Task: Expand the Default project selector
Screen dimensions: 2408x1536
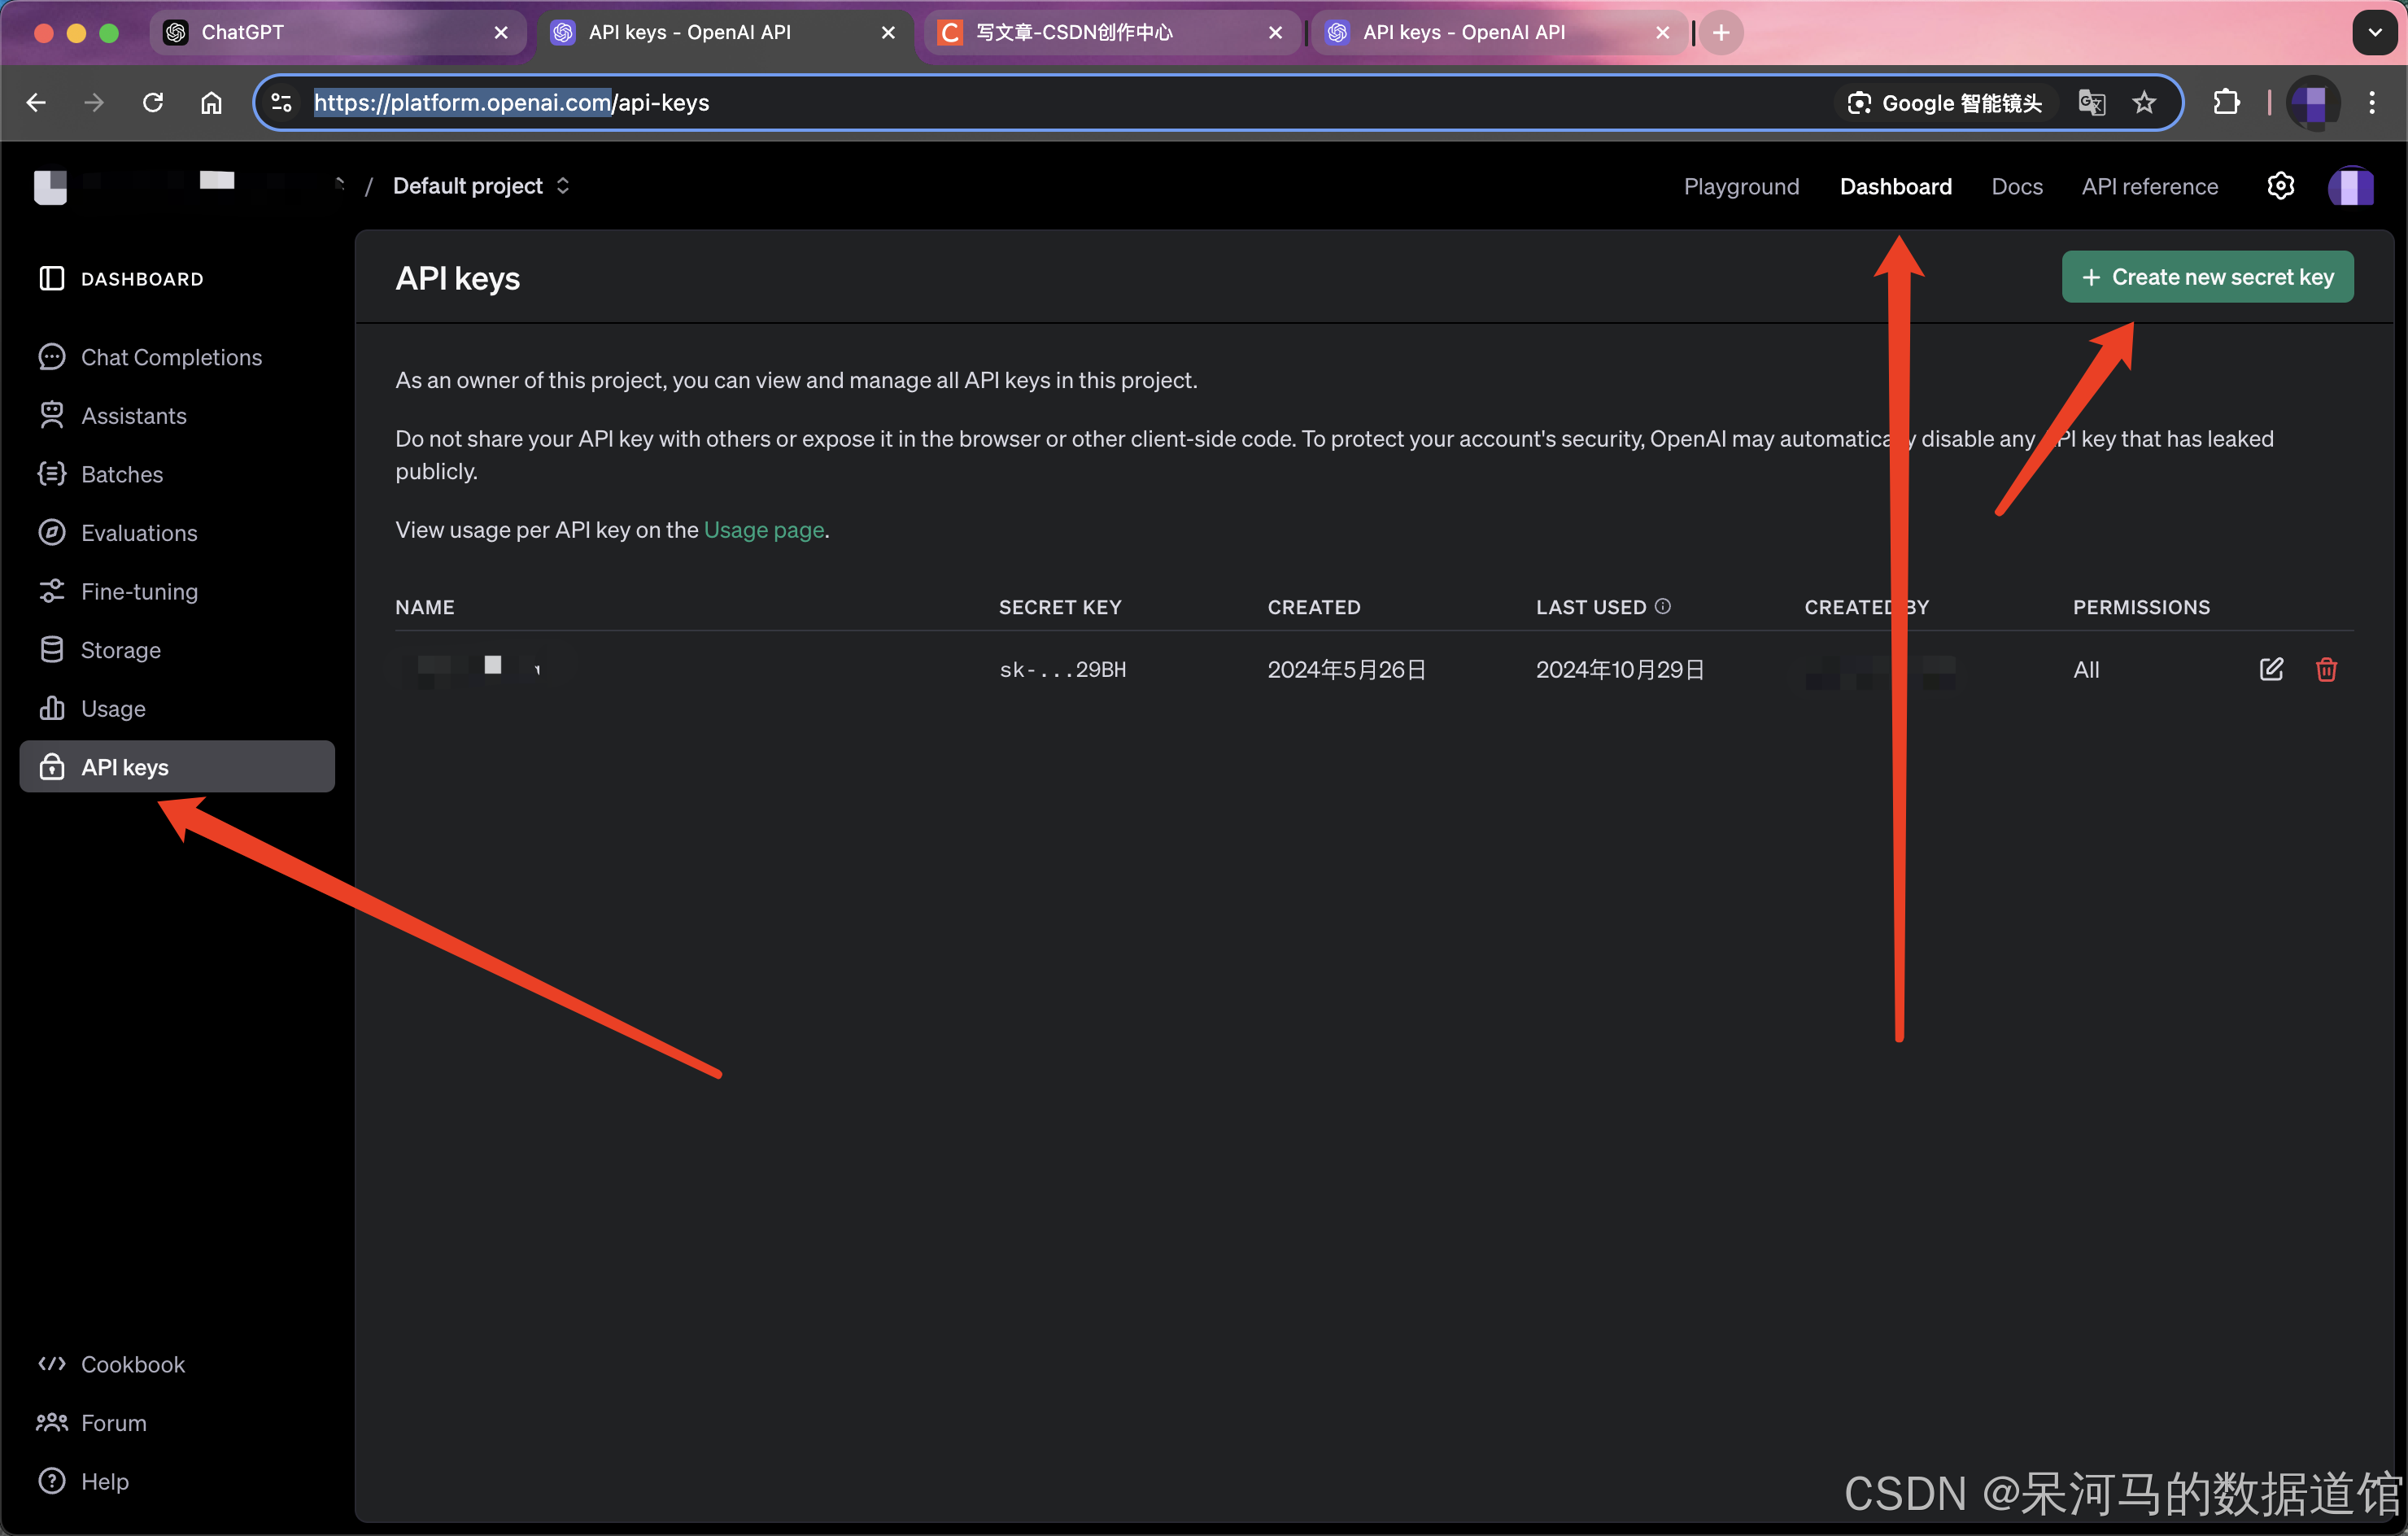Action: pyautogui.click(x=481, y=186)
